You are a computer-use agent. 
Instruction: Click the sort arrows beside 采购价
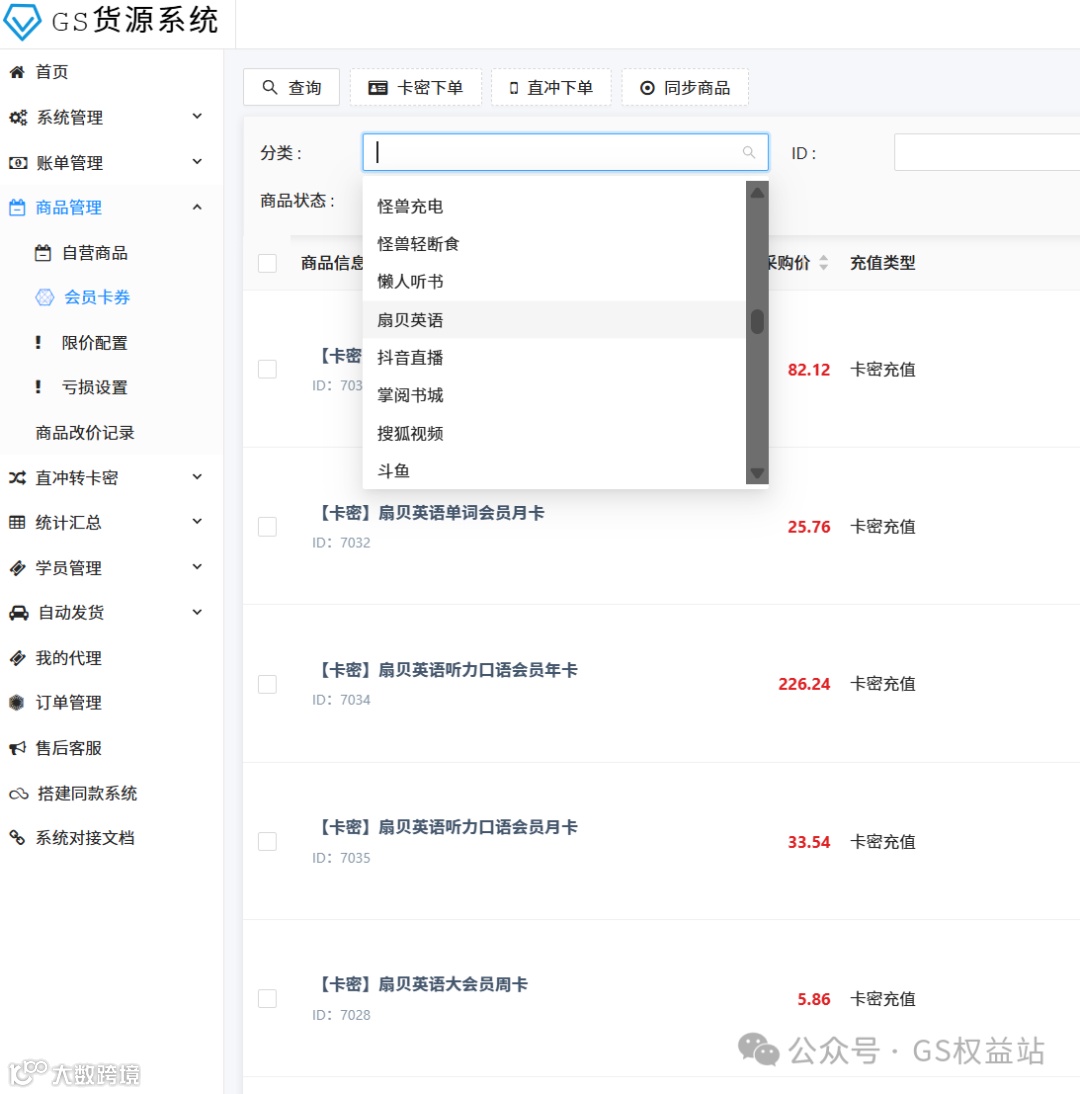click(x=824, y=263)
